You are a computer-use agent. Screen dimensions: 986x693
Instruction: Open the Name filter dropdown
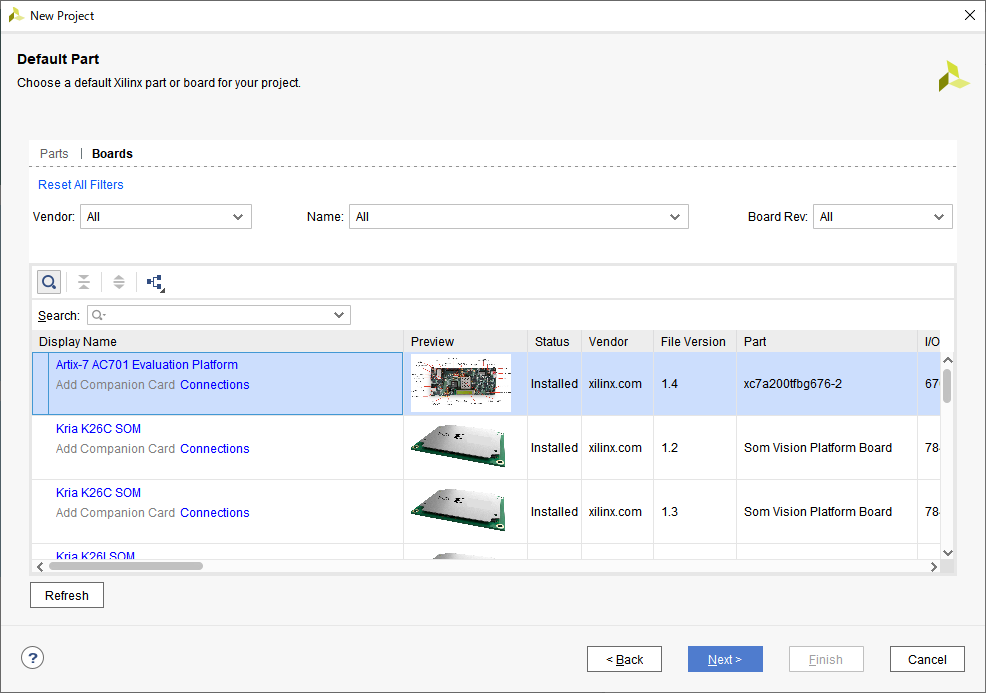[519, 216]
